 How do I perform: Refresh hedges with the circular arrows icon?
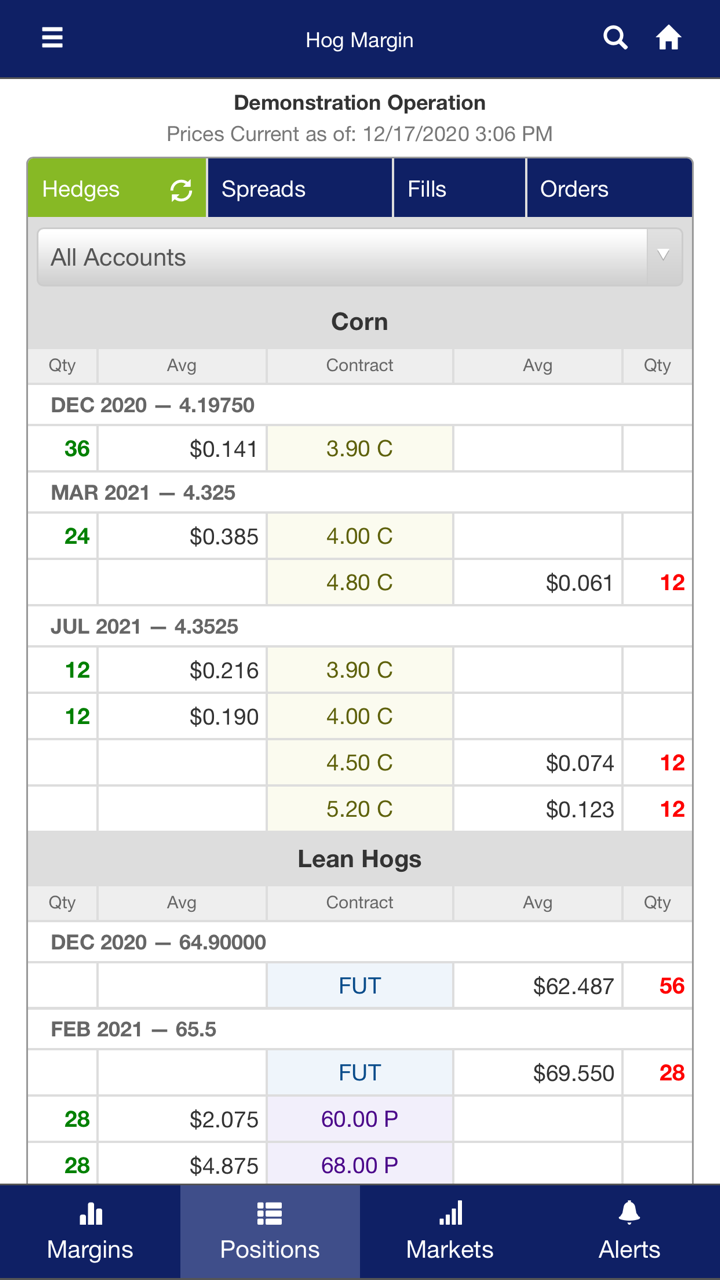pyautogui.click(x=181, y=190)
